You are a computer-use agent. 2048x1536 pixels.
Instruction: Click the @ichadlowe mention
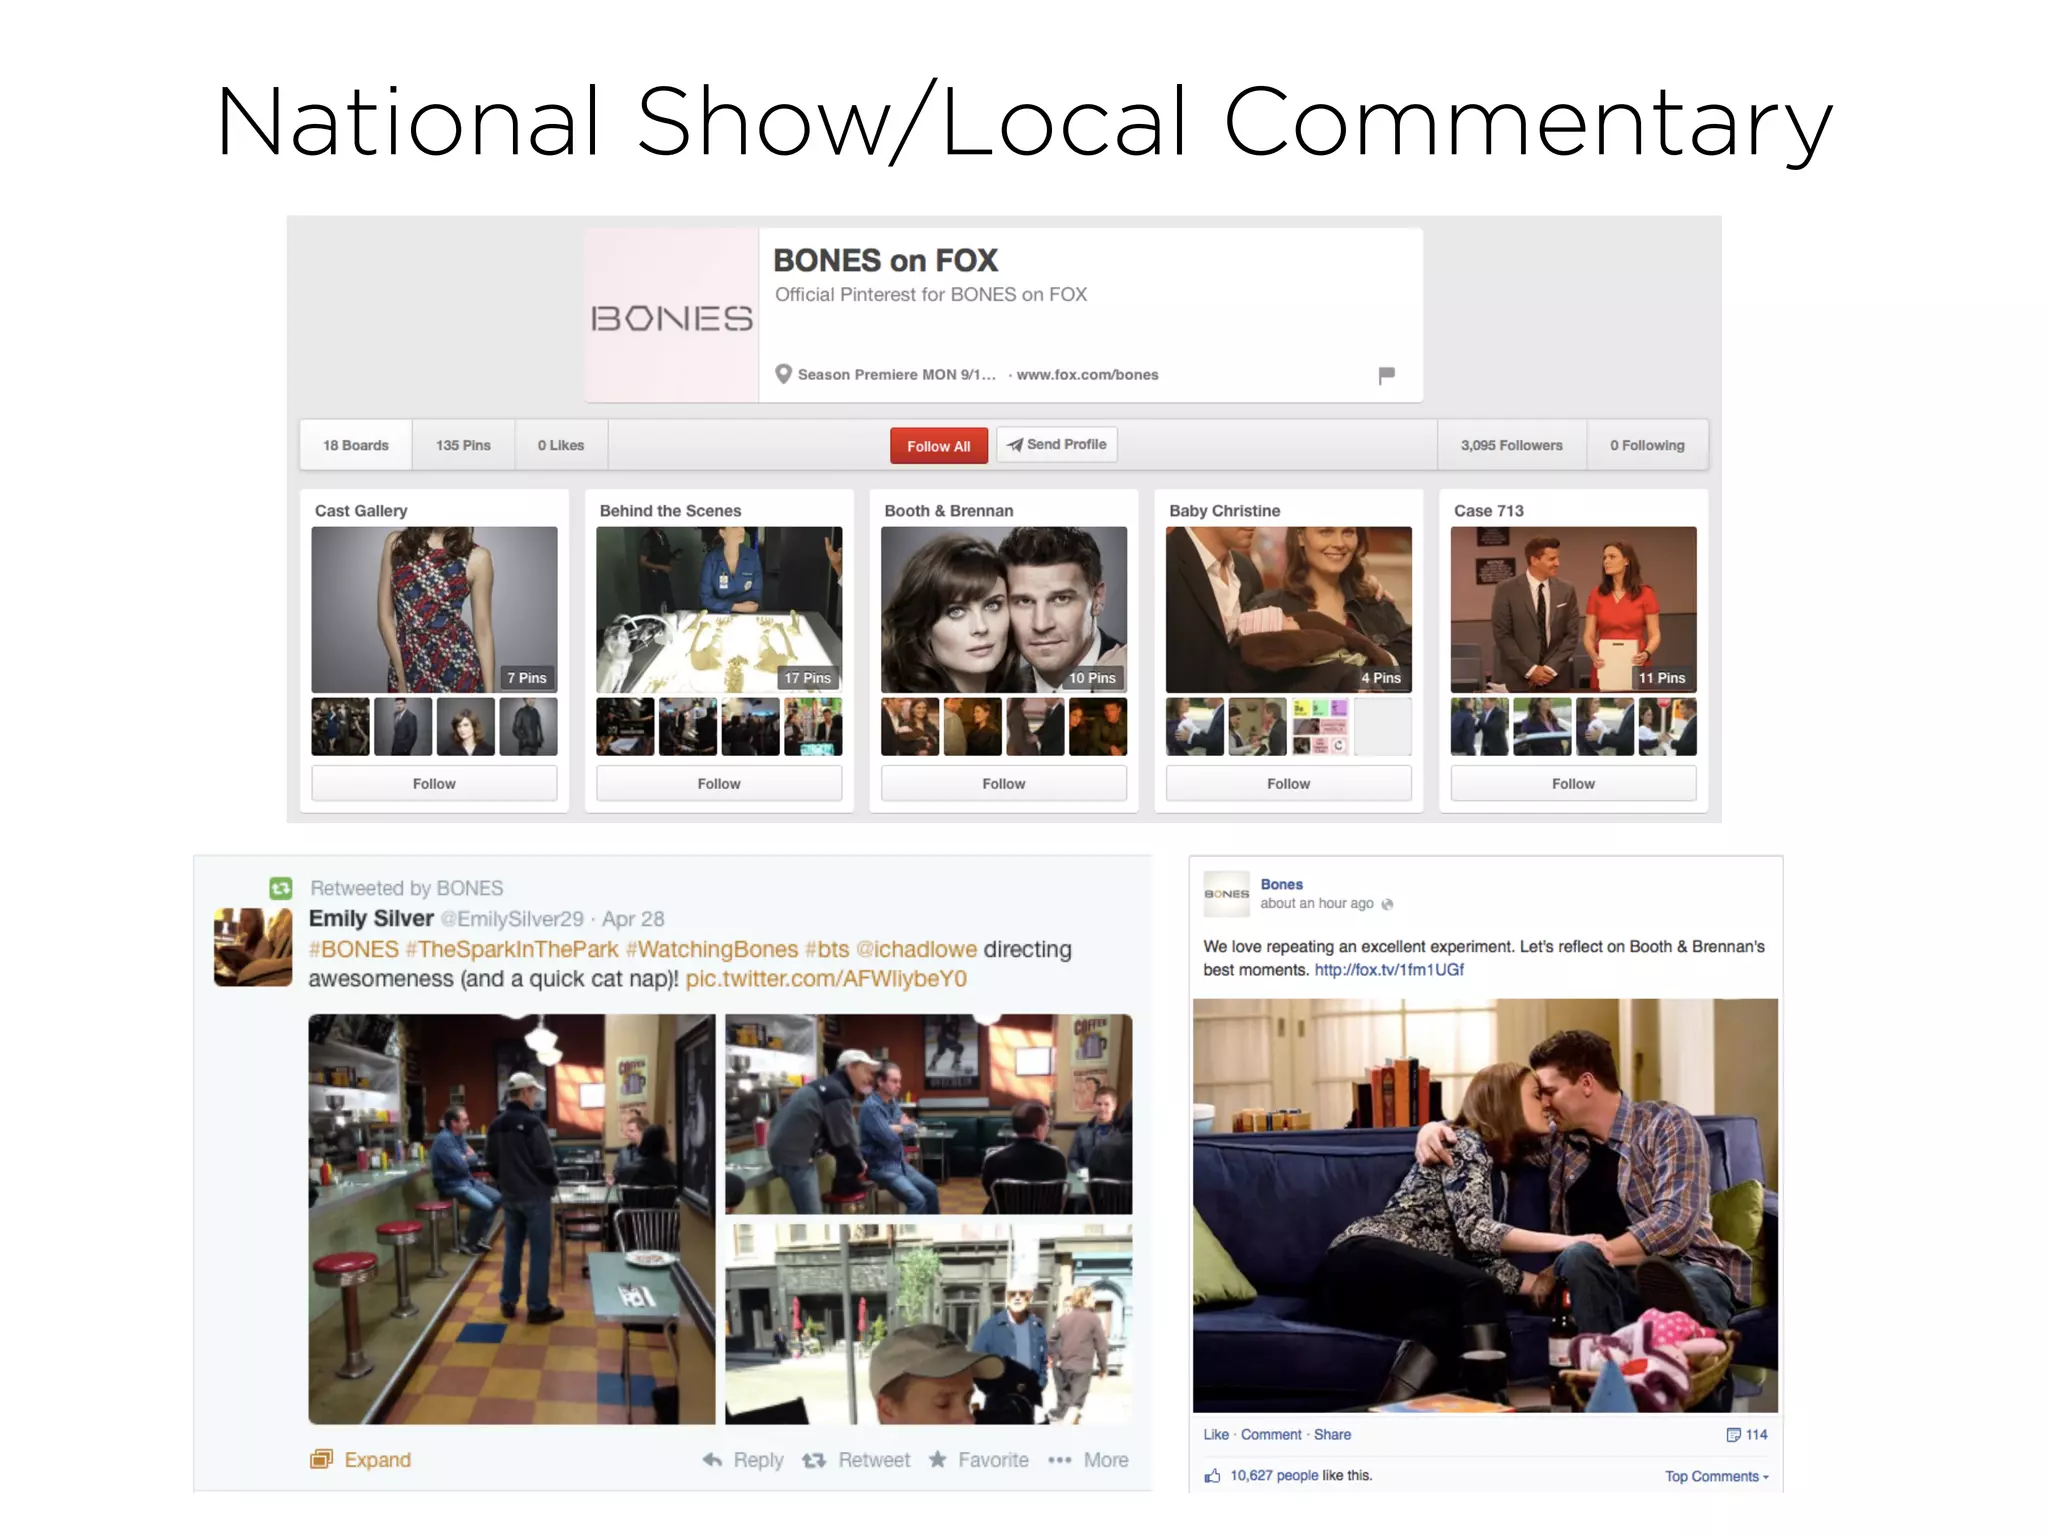pos(917,949)
